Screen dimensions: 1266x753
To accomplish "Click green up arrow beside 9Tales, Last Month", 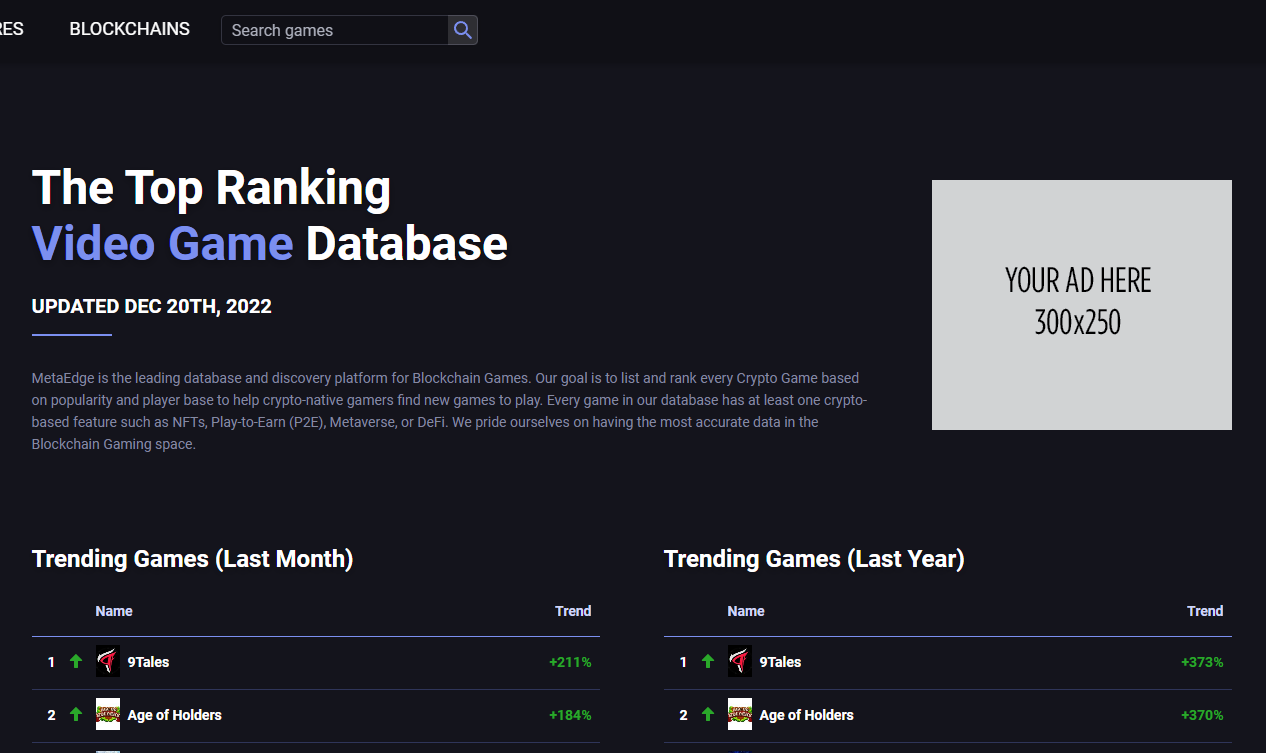I will tap(76, 662).
